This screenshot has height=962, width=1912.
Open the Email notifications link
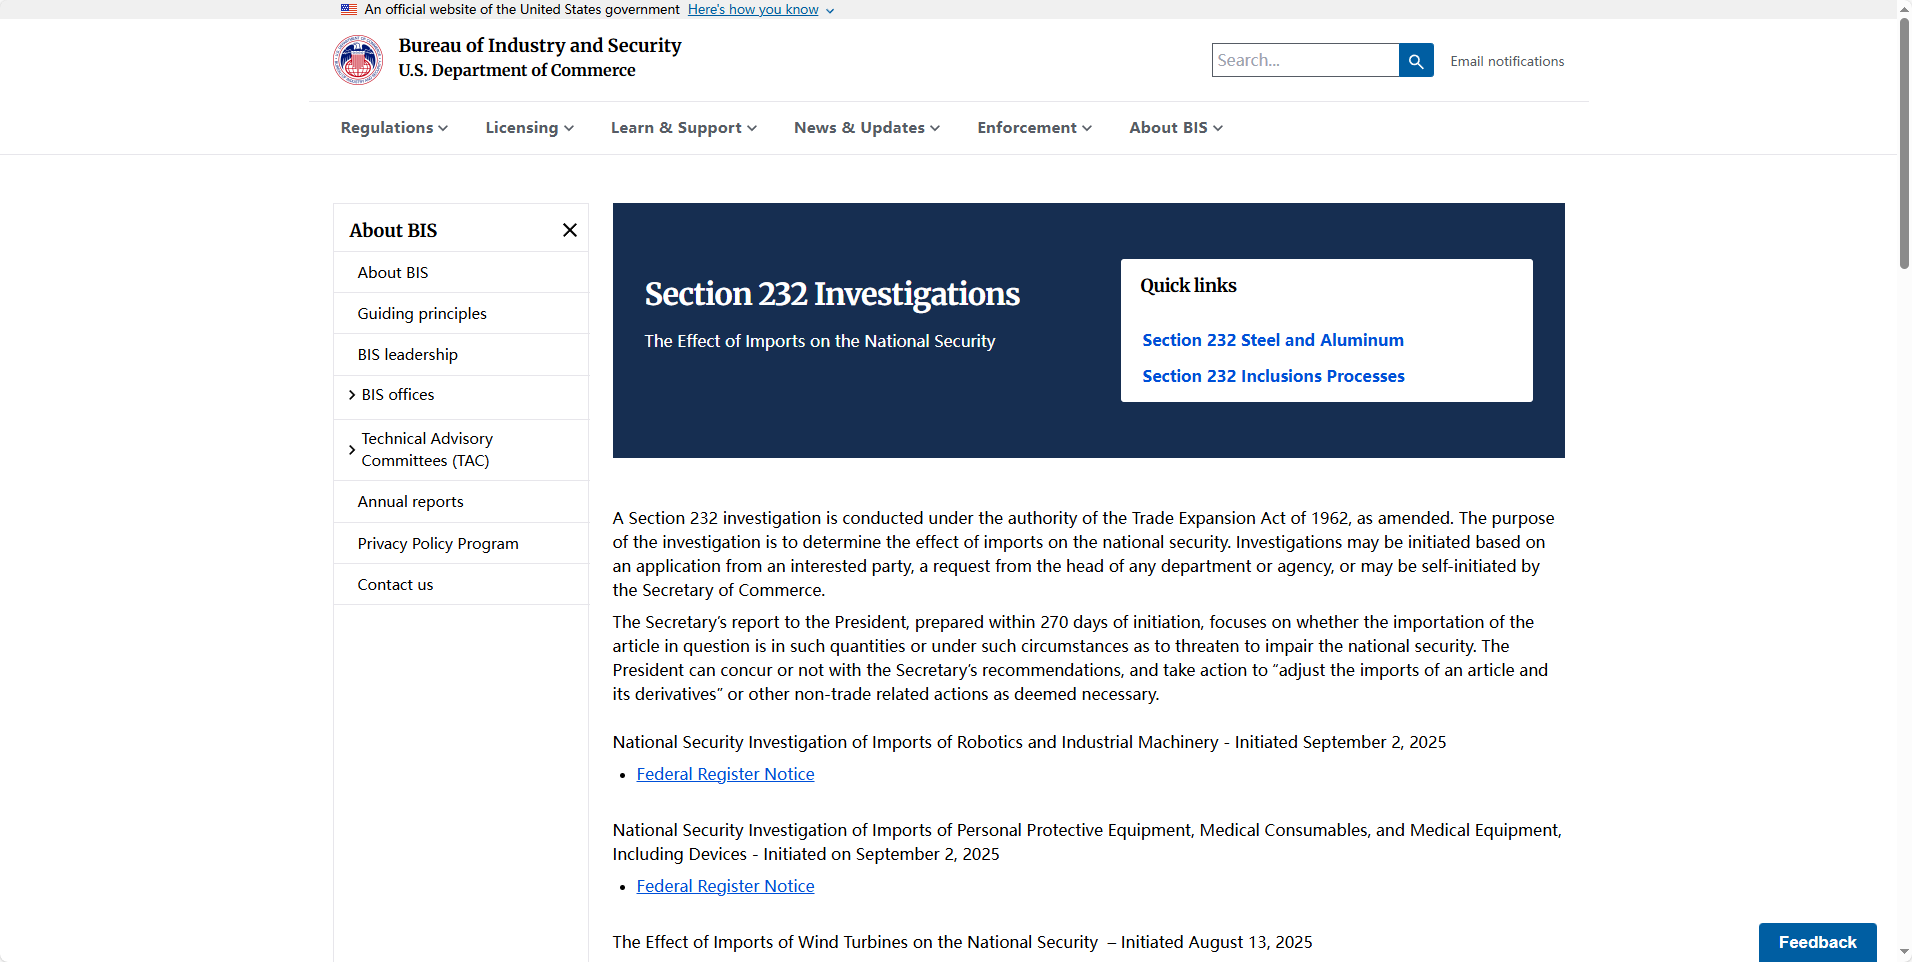coord(1506,61)
